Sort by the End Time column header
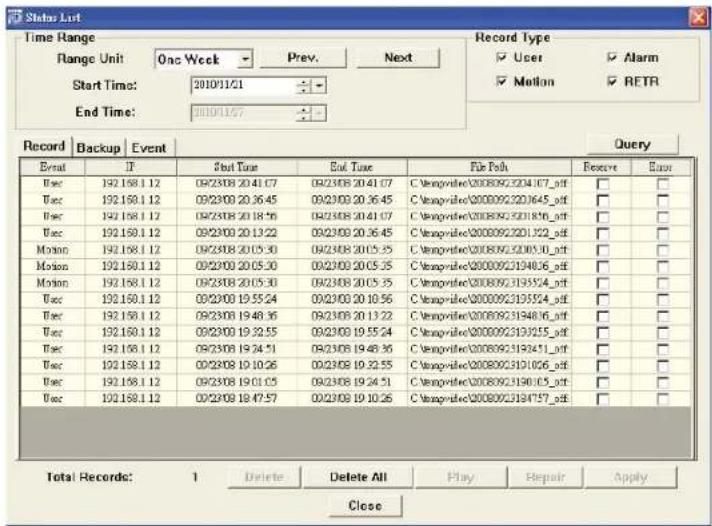712x526 pixels. (352, 167)
